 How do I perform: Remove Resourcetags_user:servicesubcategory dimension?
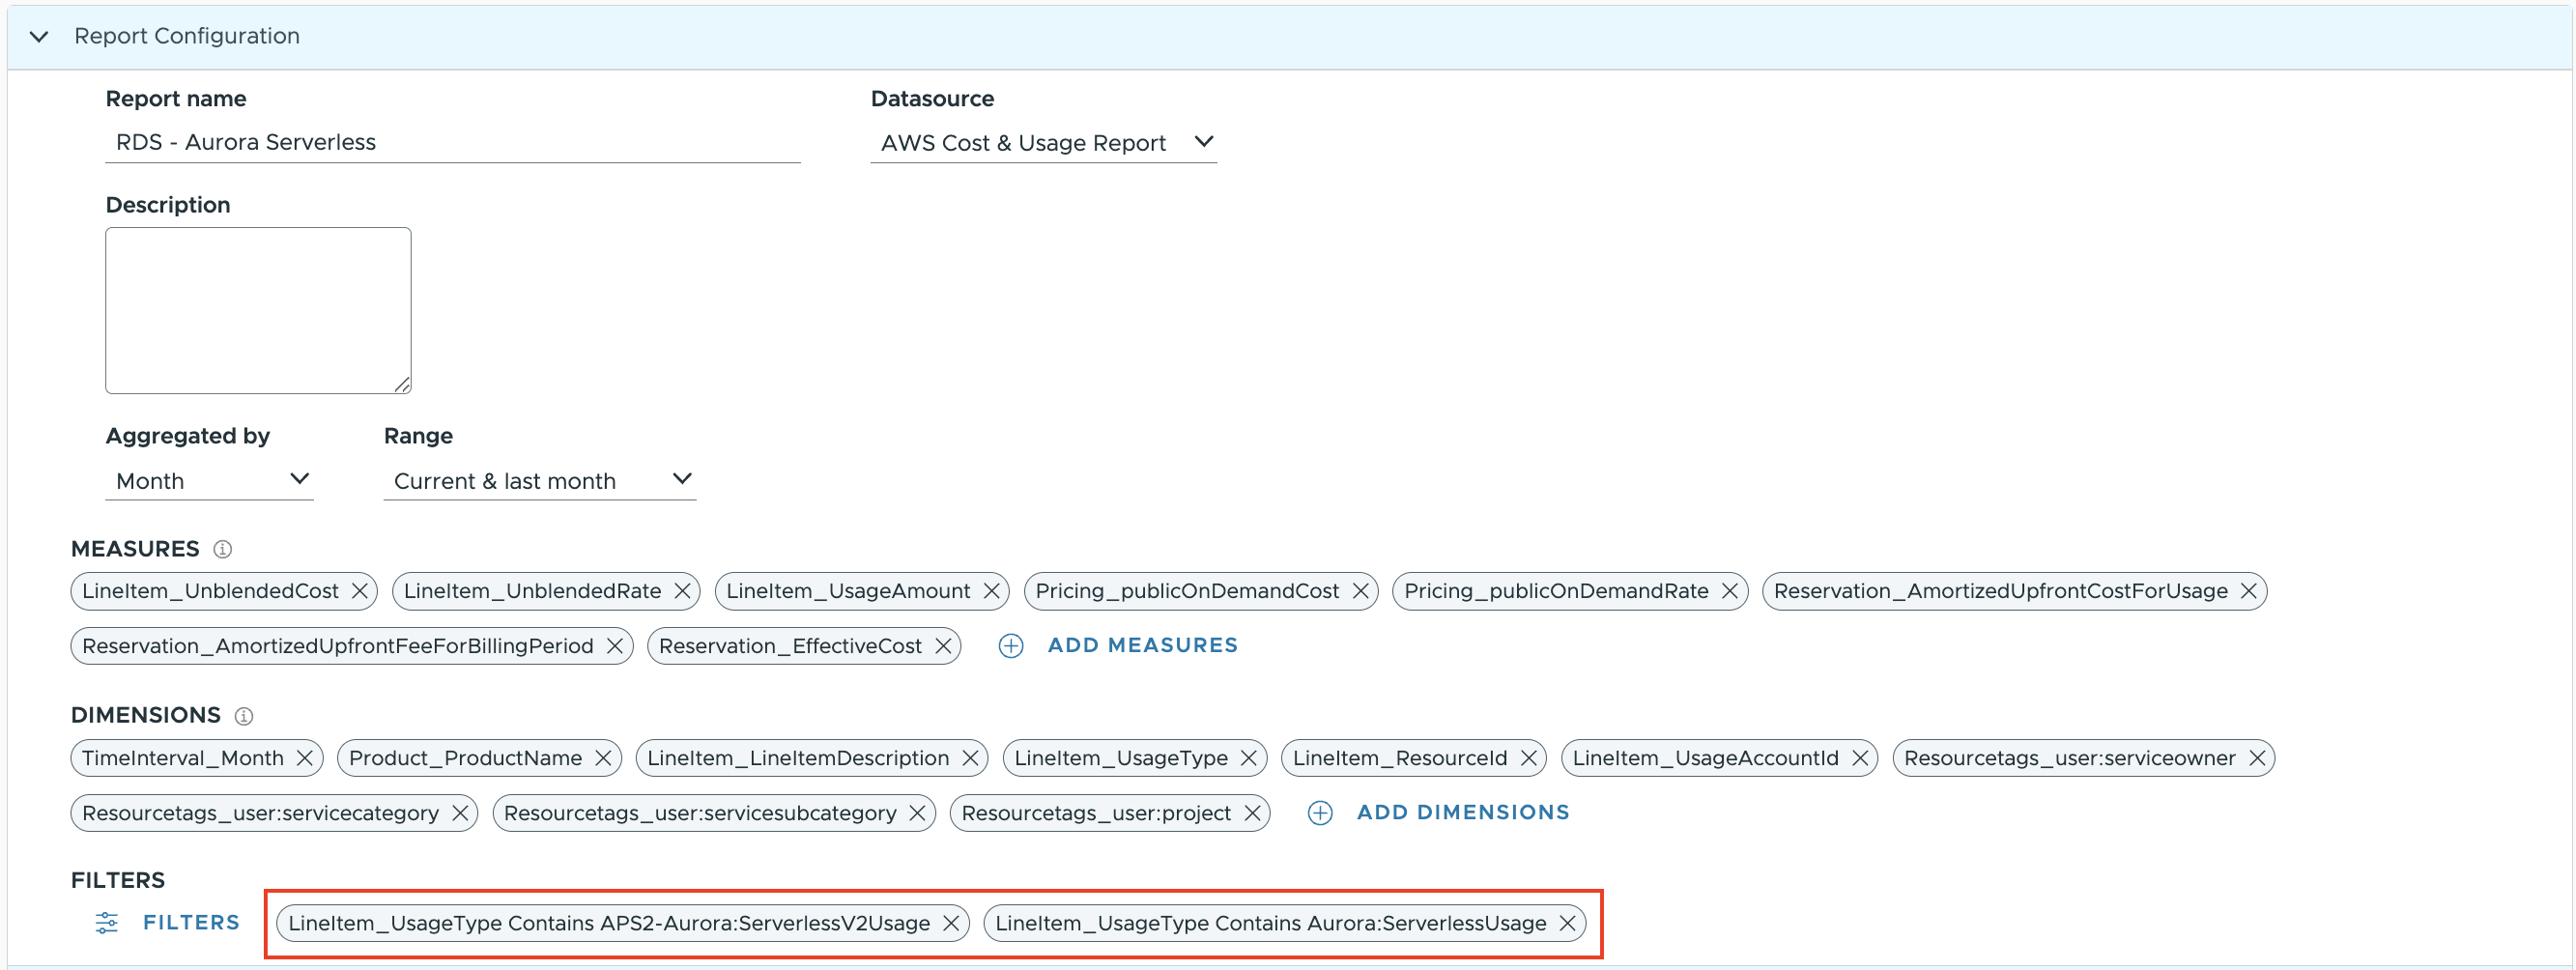pos(918,813)
